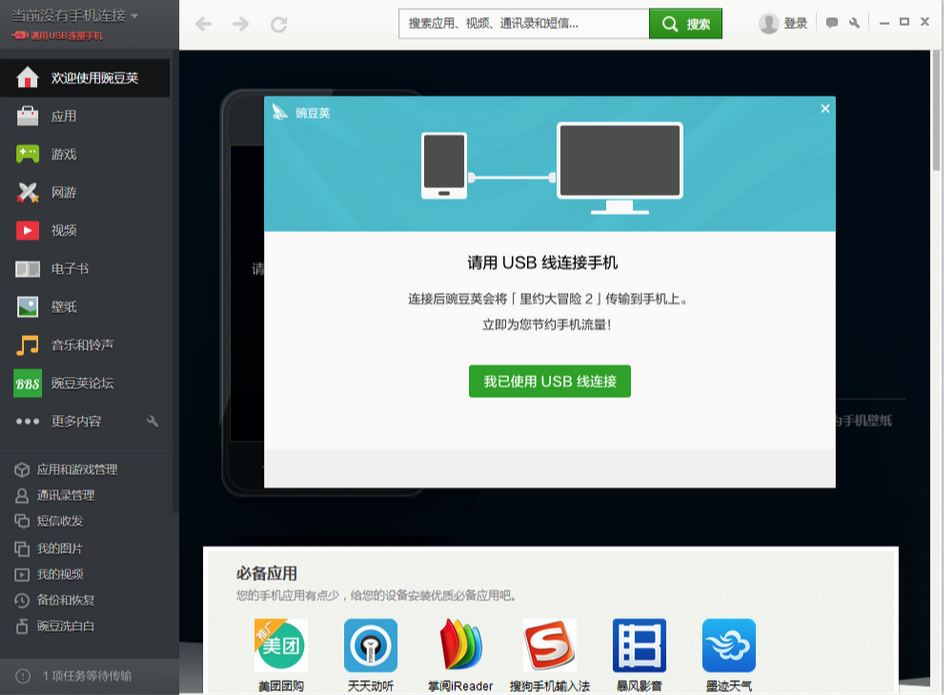This screenshot has height=695, width=944.
Task: Click the green 搜索 search button
Action: [x=685, y=22]
